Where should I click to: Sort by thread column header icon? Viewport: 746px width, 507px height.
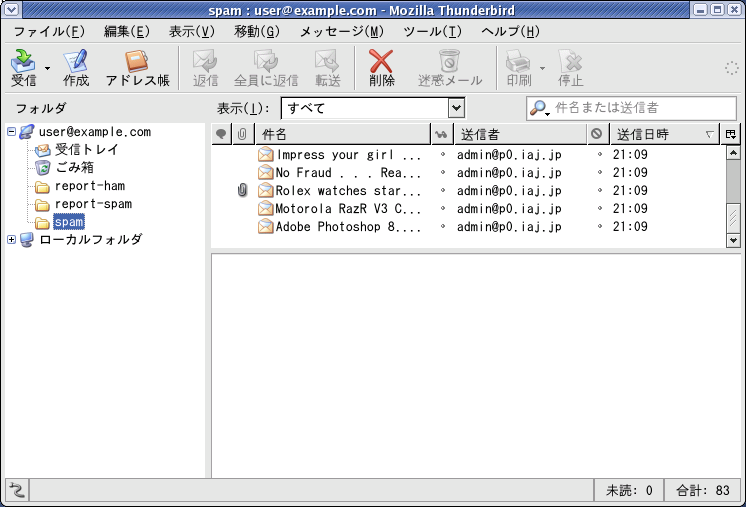click(221, 134)
